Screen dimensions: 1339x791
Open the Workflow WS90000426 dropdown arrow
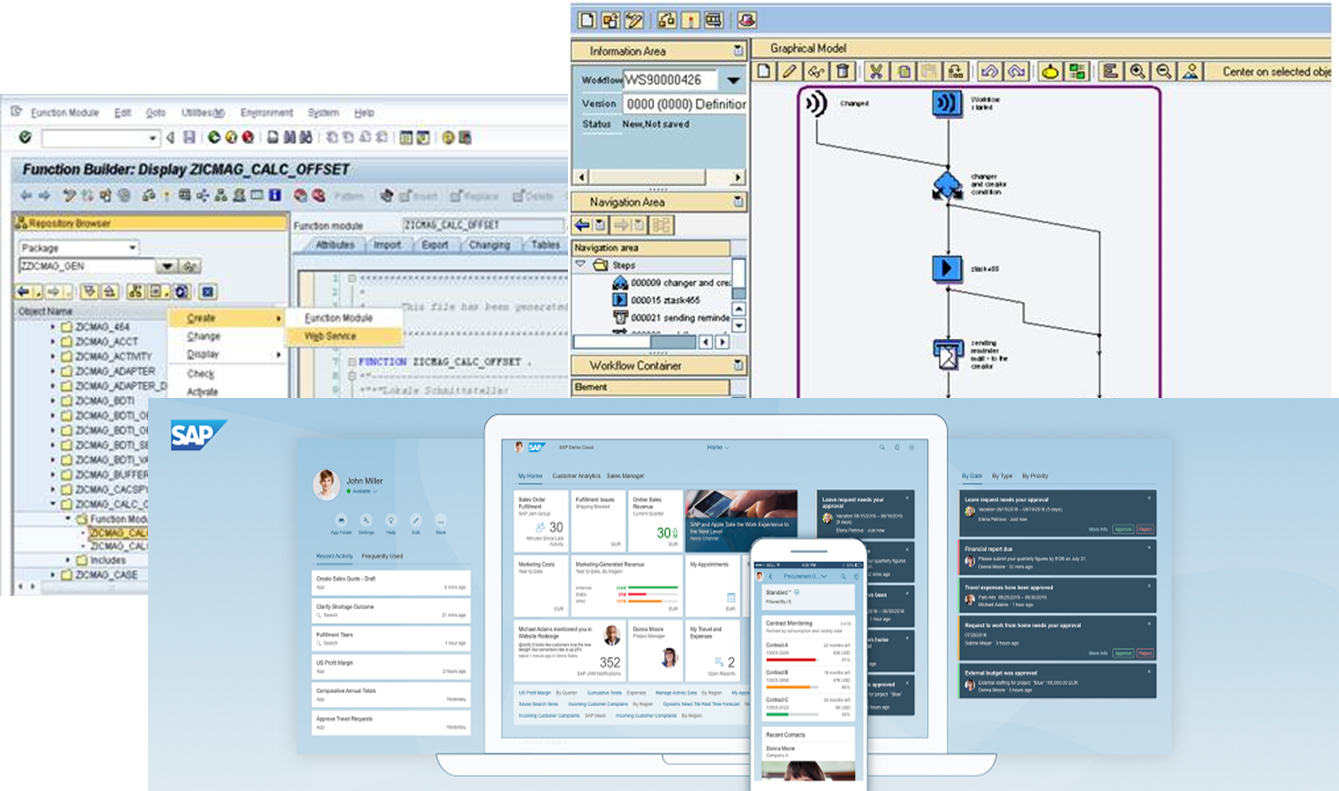click(x=735, y=79)
